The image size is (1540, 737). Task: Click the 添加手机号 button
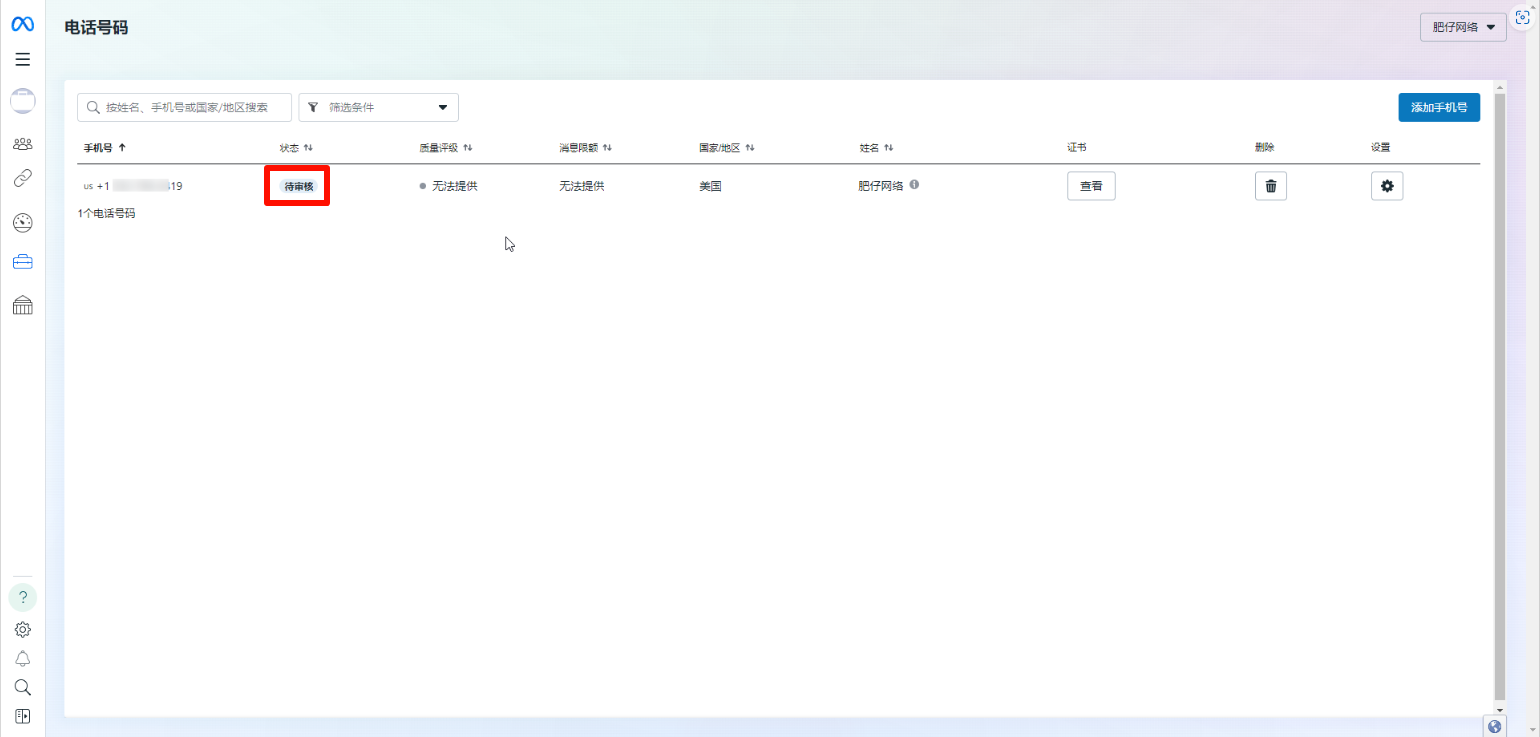[x=1438, y=107]
